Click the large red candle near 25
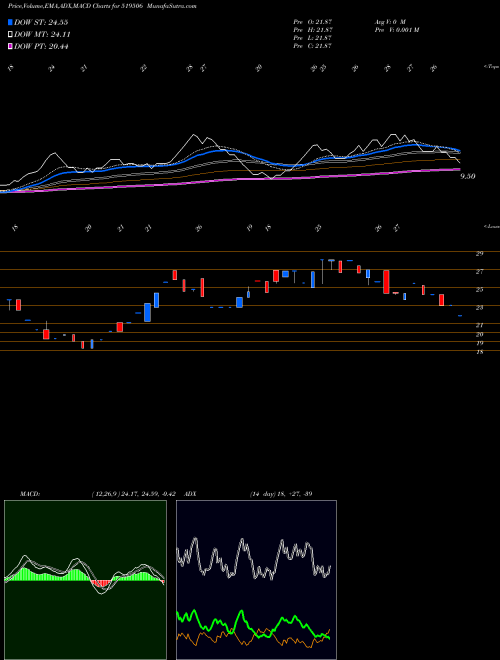This screenshot has width=500, height=660. (386, 282)
